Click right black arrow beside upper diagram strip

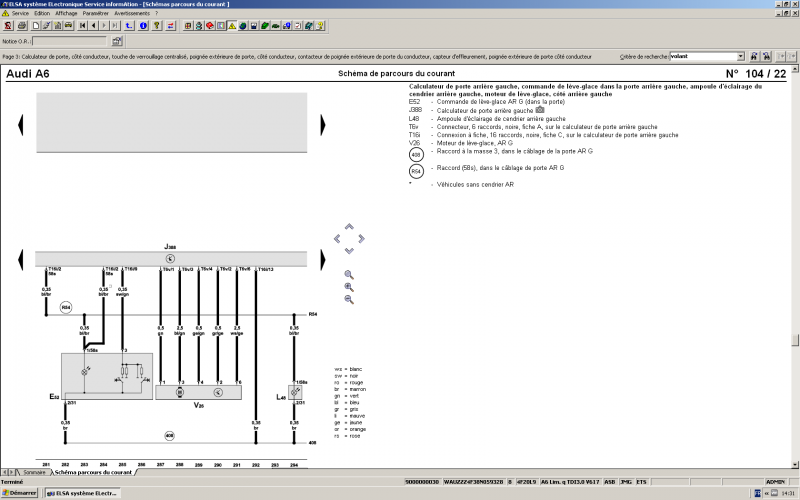323,124
